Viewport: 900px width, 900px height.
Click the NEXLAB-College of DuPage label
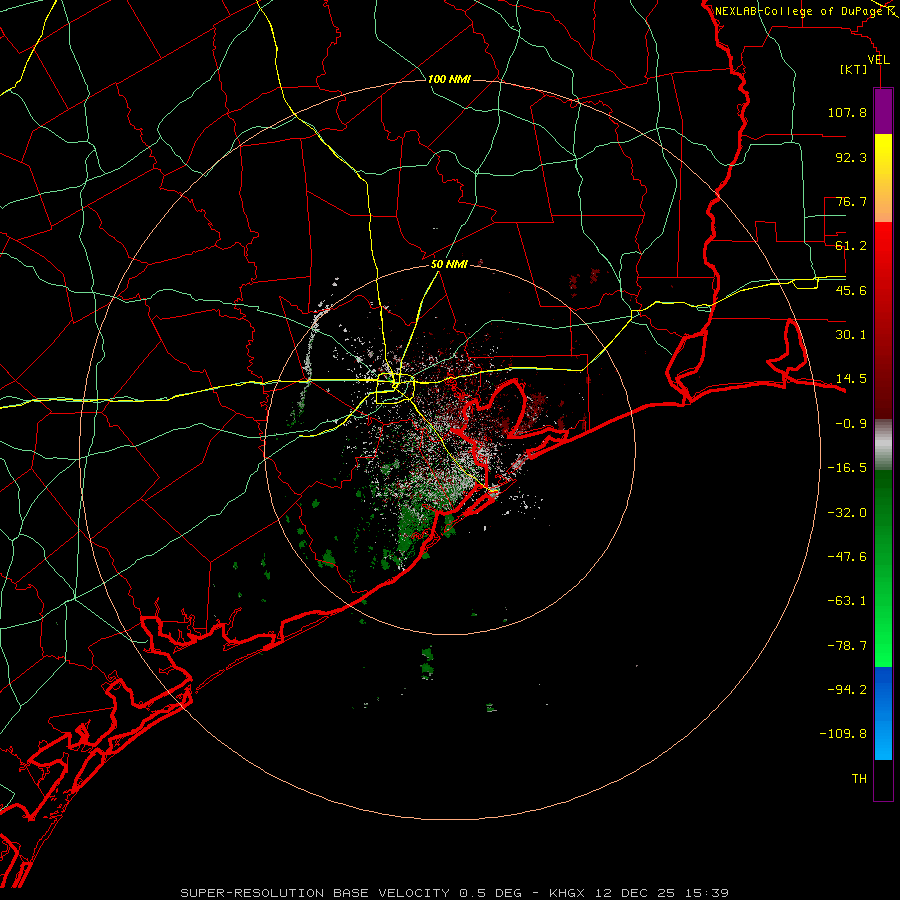coord(800,11)
